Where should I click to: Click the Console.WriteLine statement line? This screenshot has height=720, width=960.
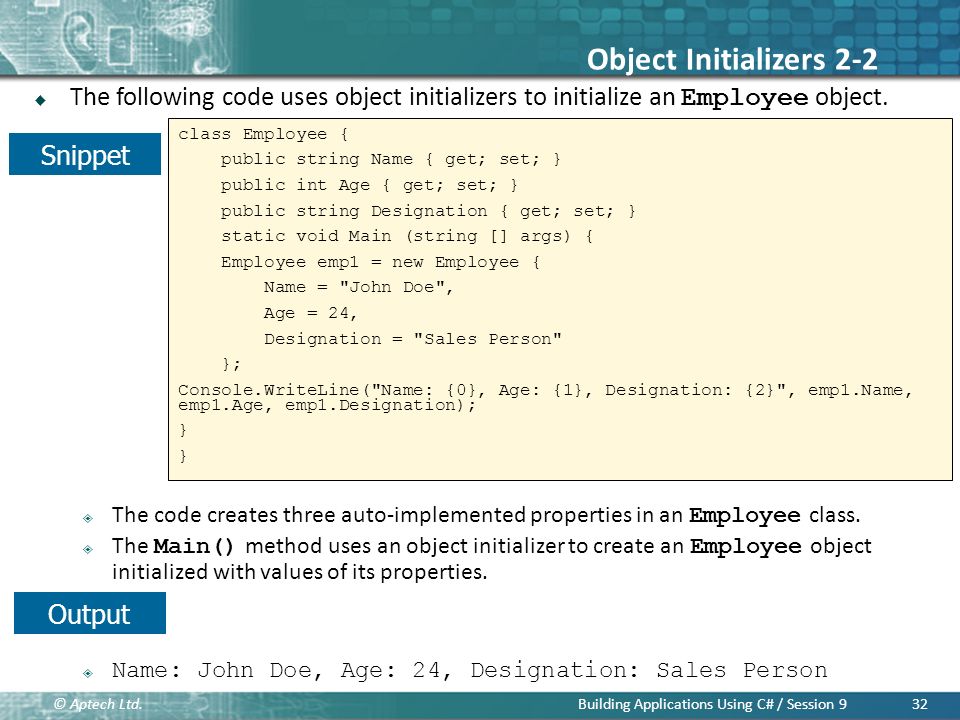tap(545, 390)
